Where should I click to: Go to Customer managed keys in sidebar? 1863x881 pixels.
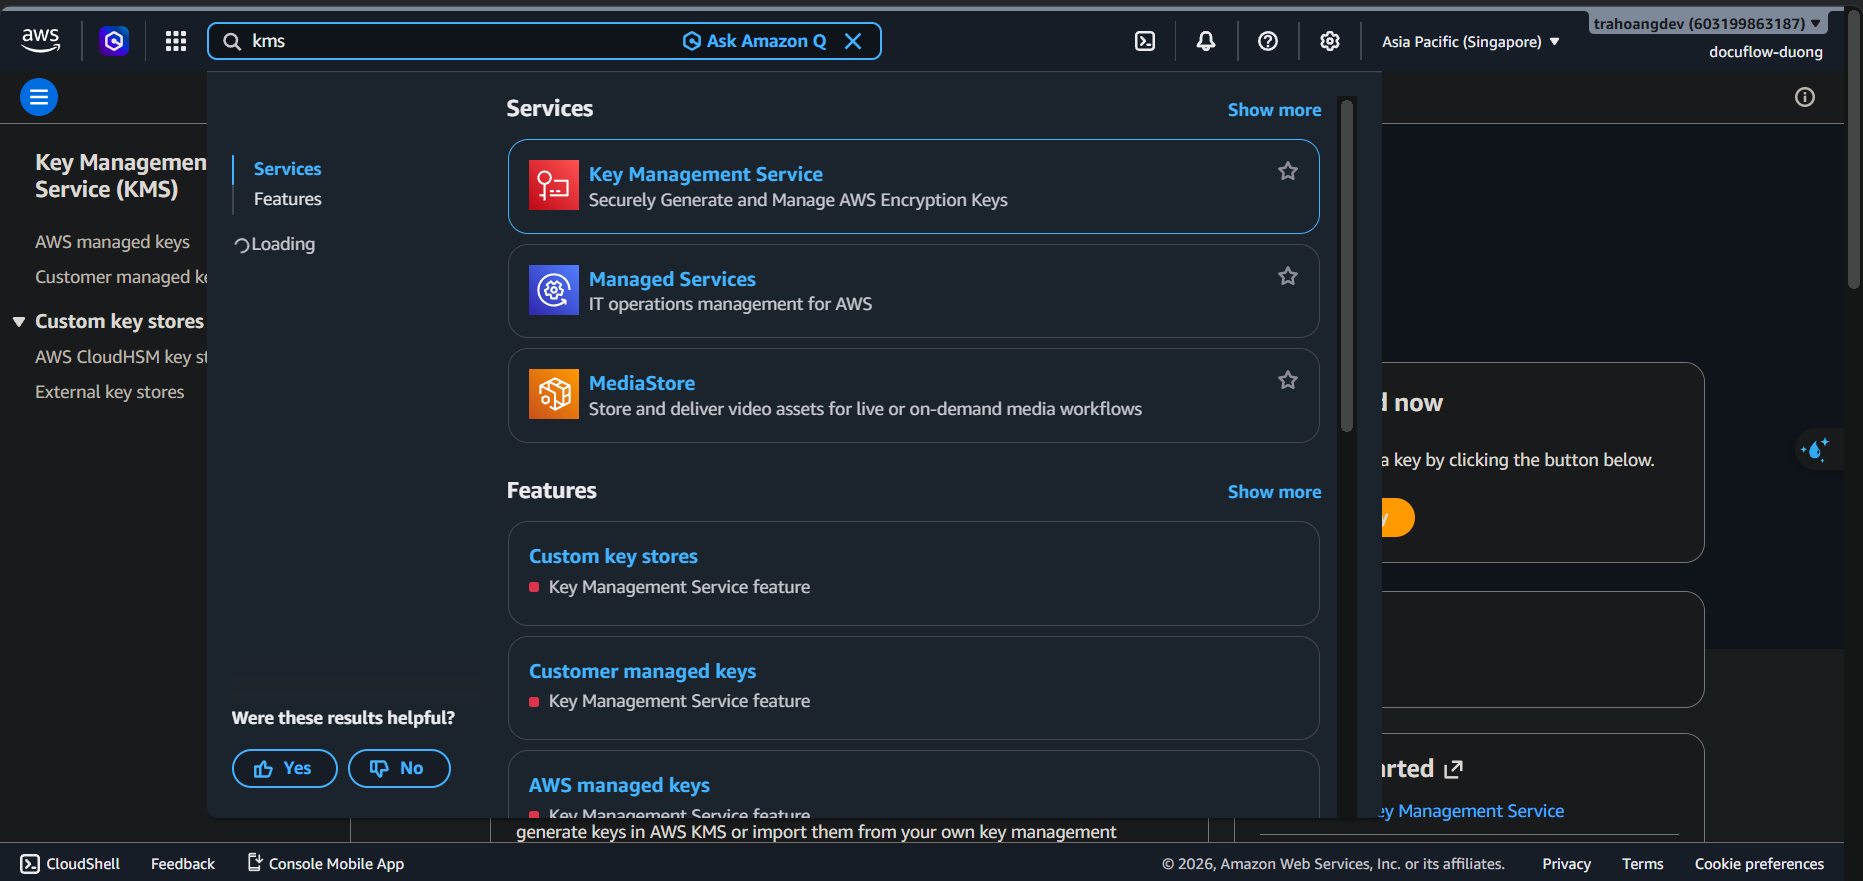point(121,277)
